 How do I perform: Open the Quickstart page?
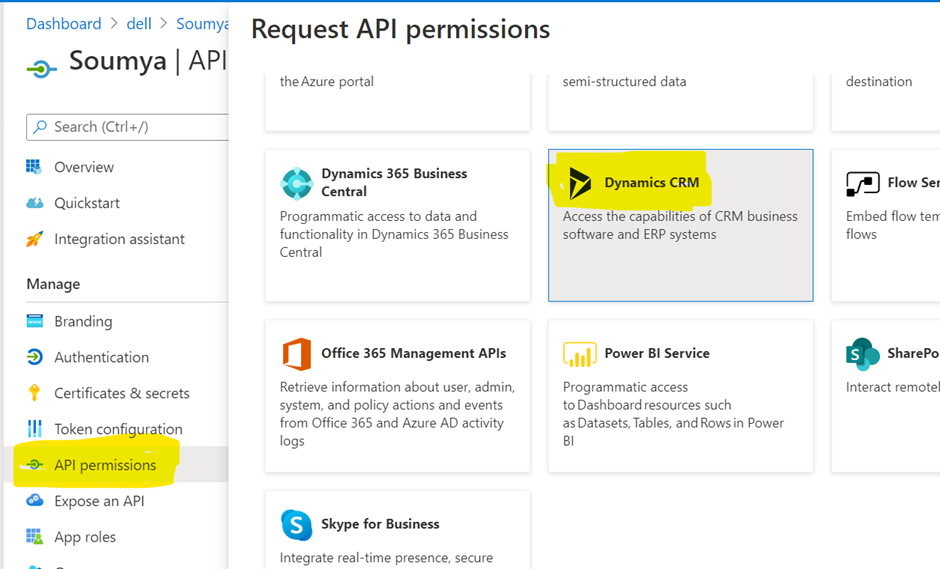[x=87, y=203]
